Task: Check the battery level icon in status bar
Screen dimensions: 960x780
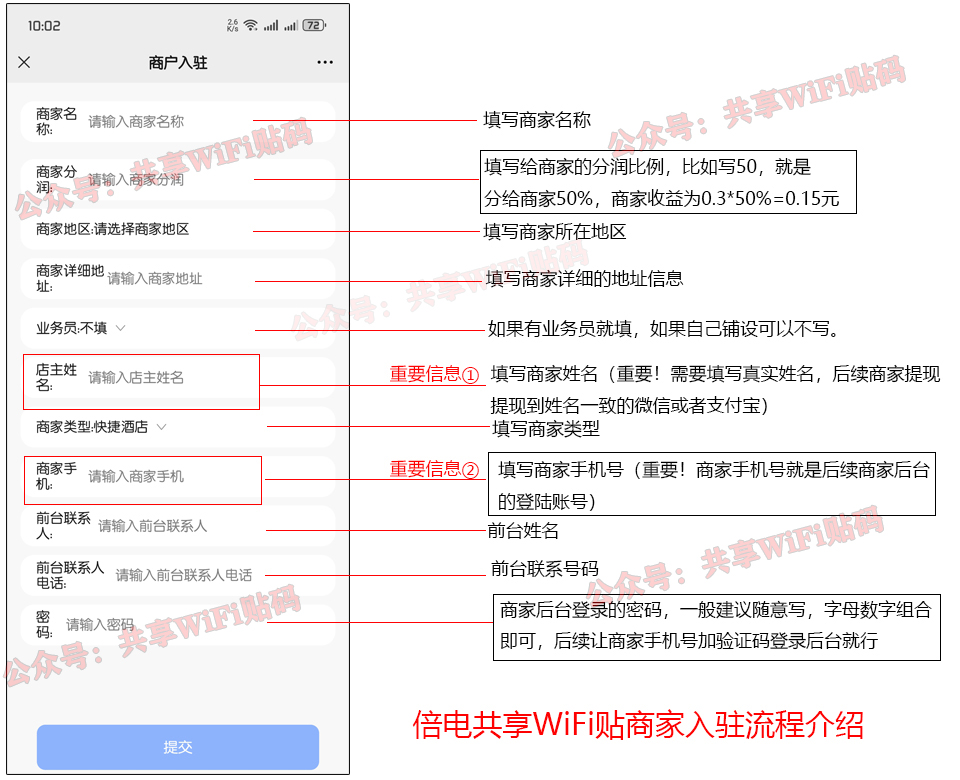Action: tap(313, 25)
